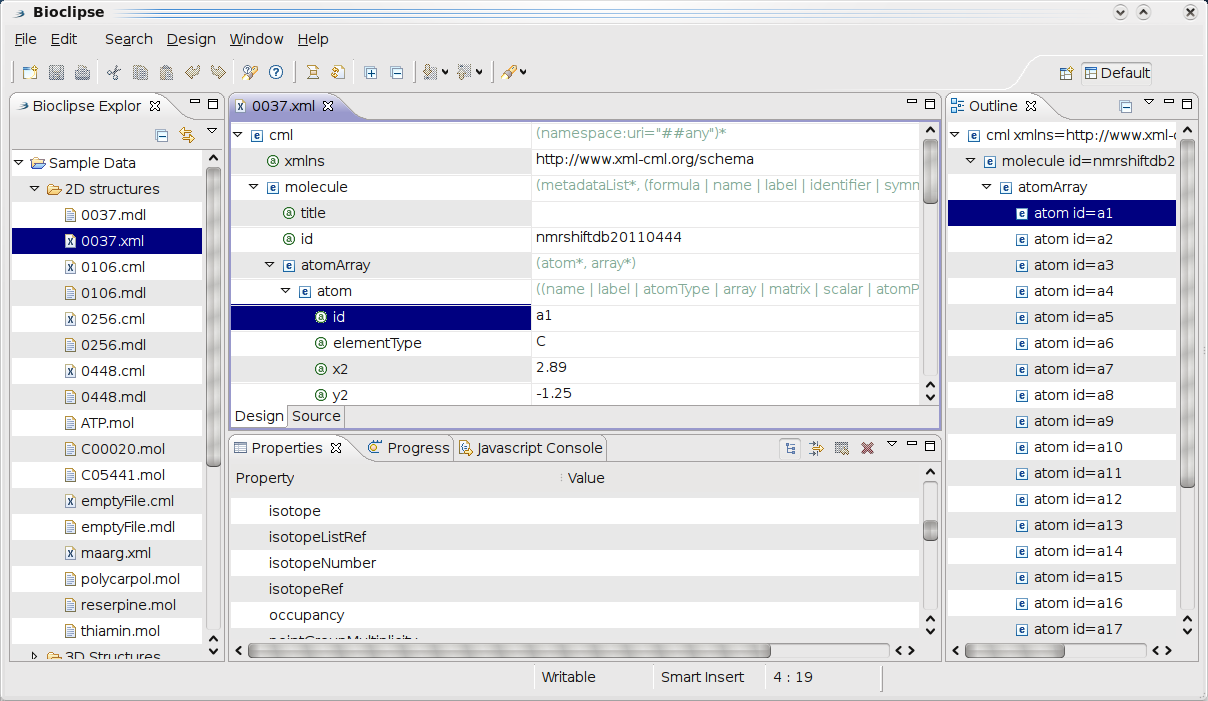Click the New file toolbar icon

click(30, 72)
